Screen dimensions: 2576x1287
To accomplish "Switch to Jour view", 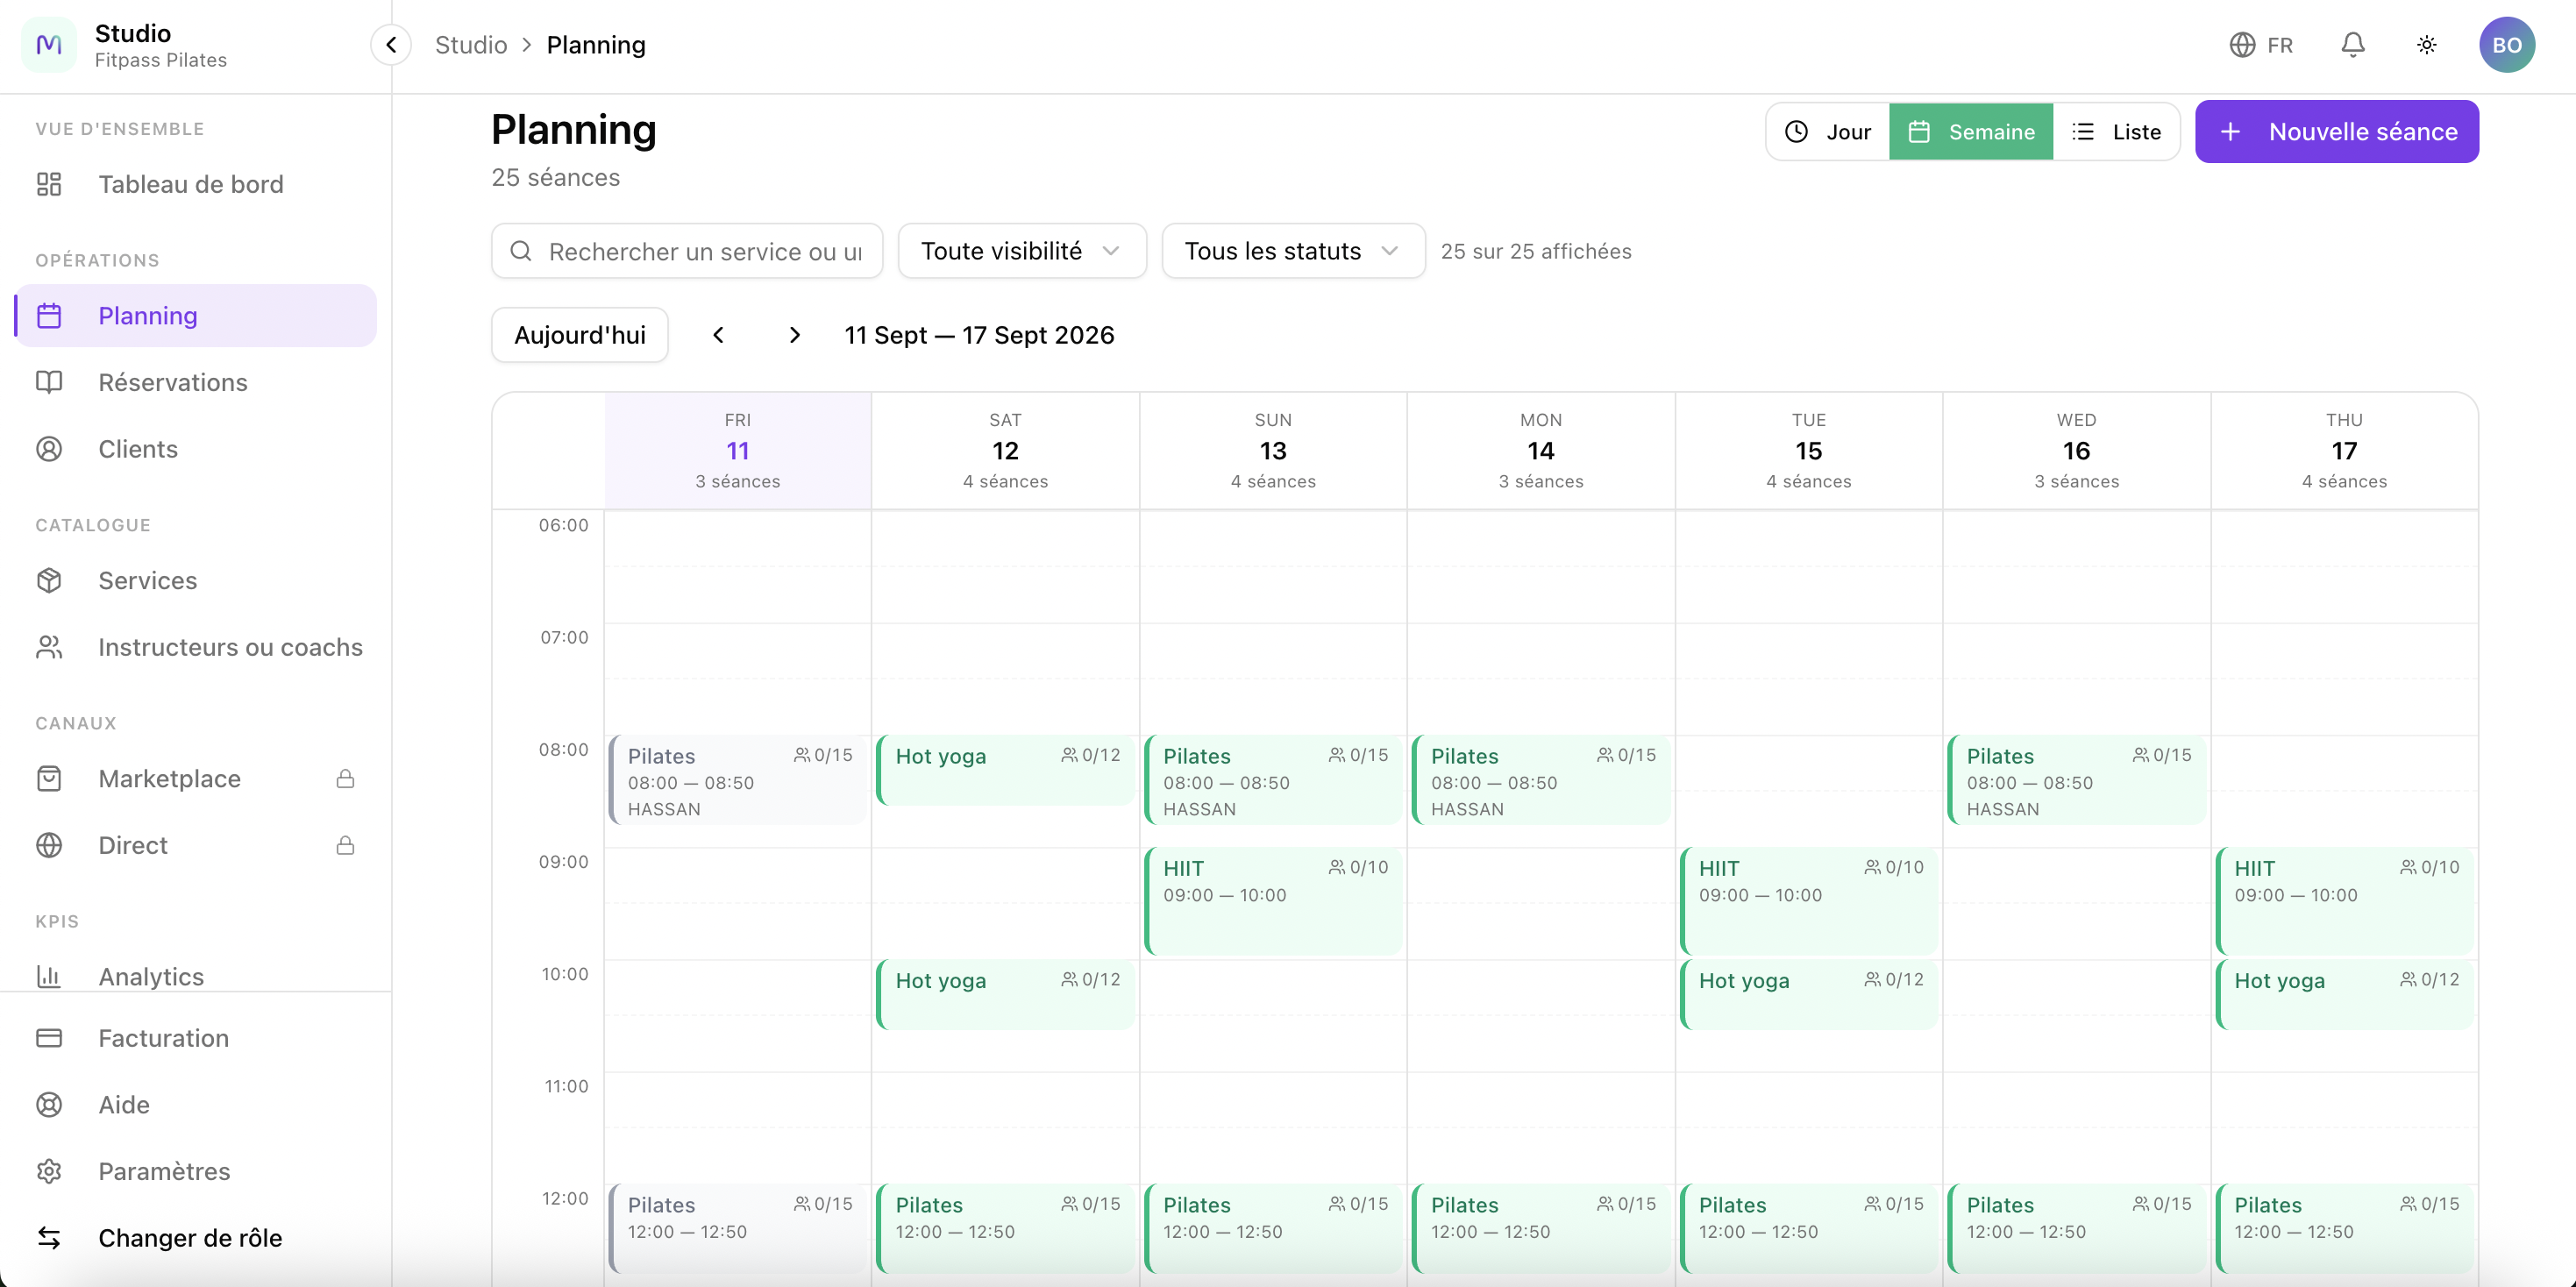I will pyautogui.click(x=1828, y=132).
